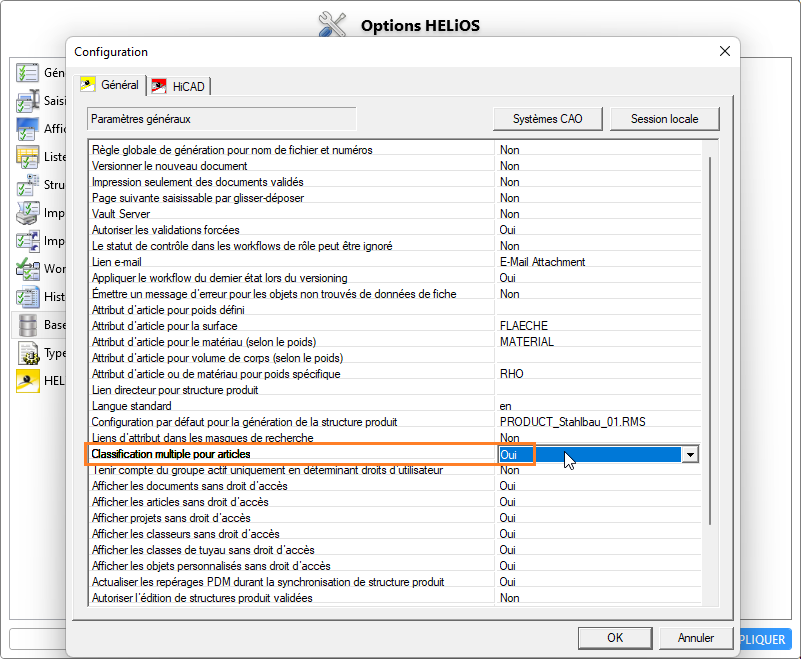Select row "Afficher les objets personnalisés sans droit d'accès"
801x659 pixels.
394,566
